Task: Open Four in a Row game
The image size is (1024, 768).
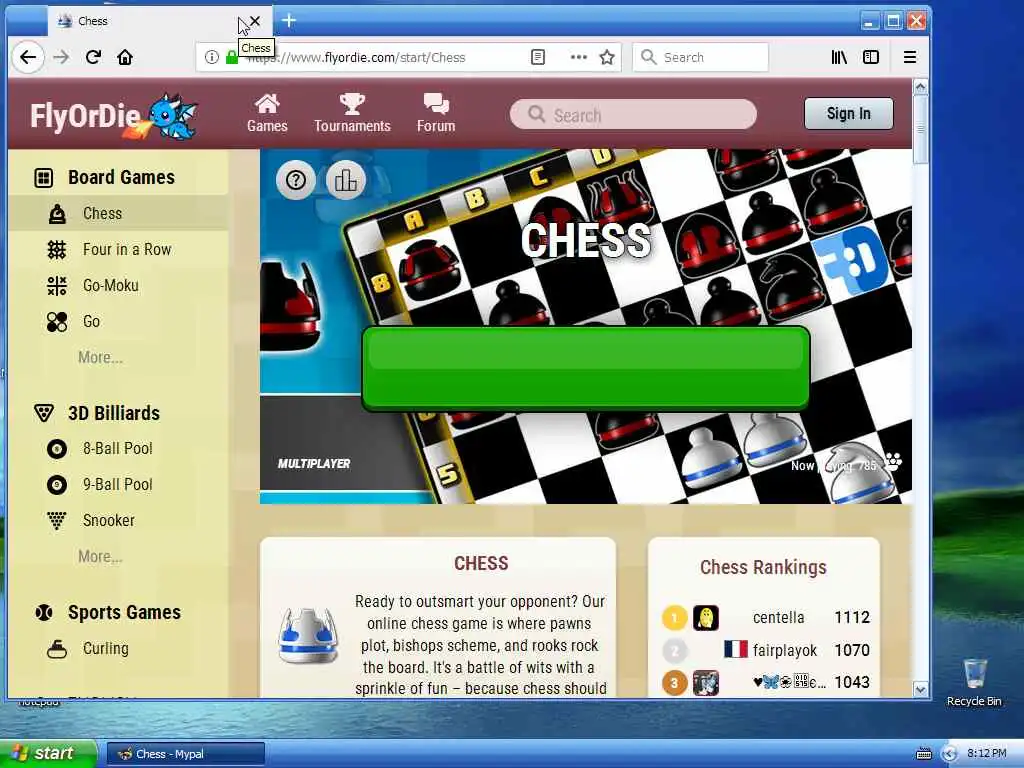Action: click(x=118, y=249)
